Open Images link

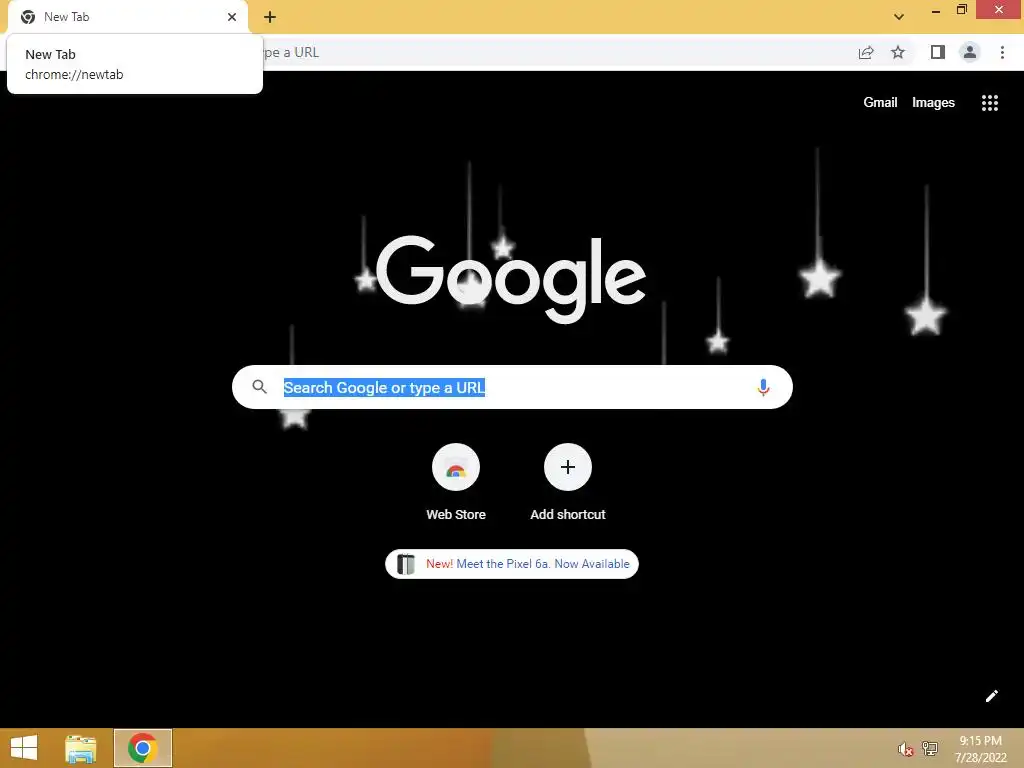[933, 103]
